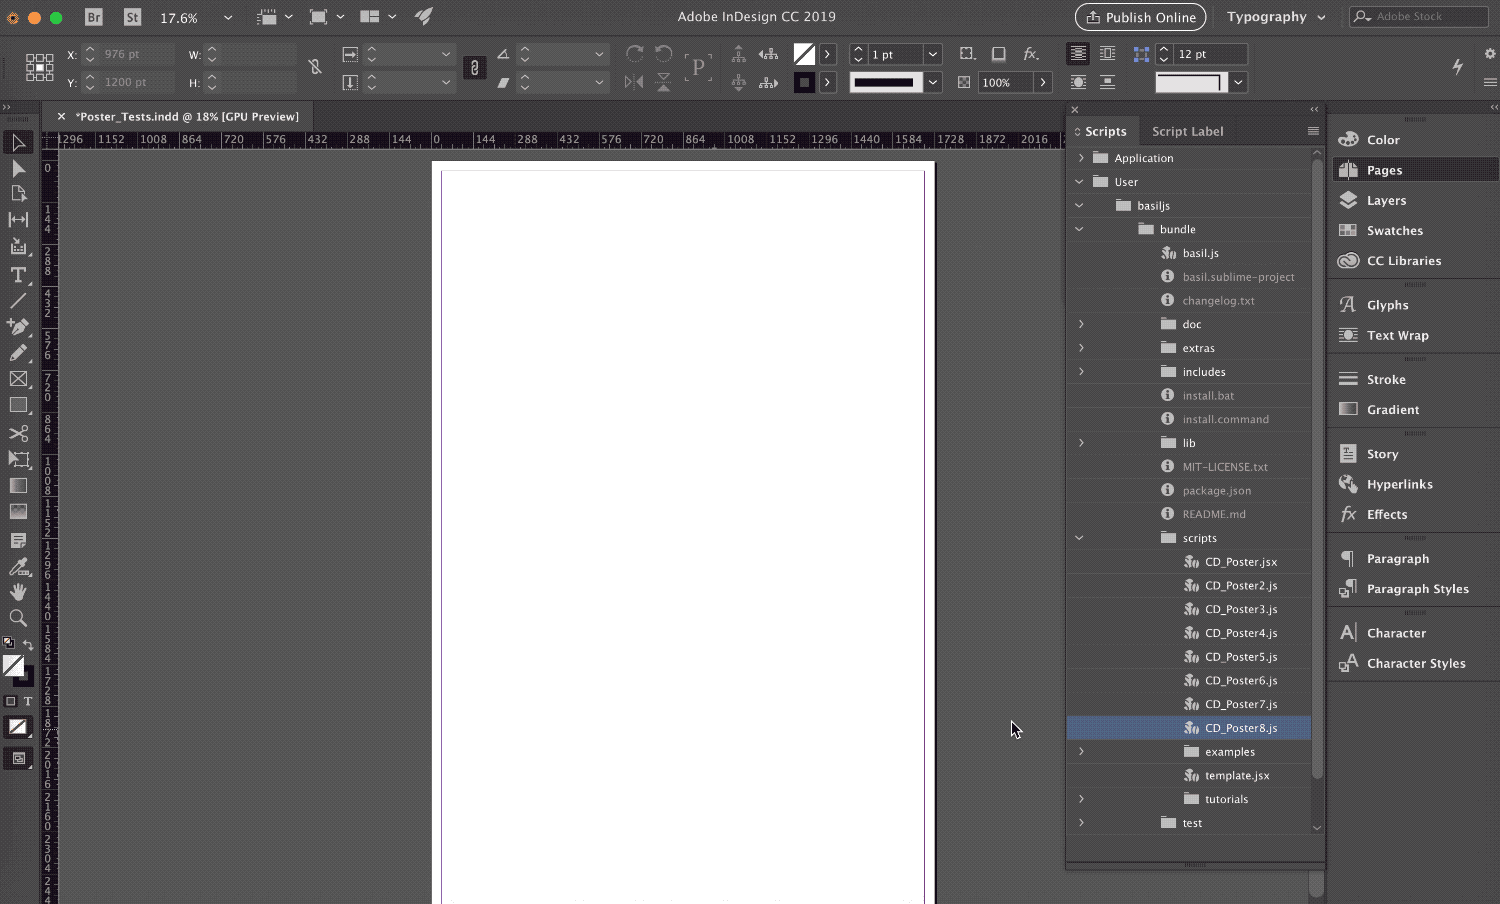Click the toolbox fill swatch

click(x=13, y=665)
